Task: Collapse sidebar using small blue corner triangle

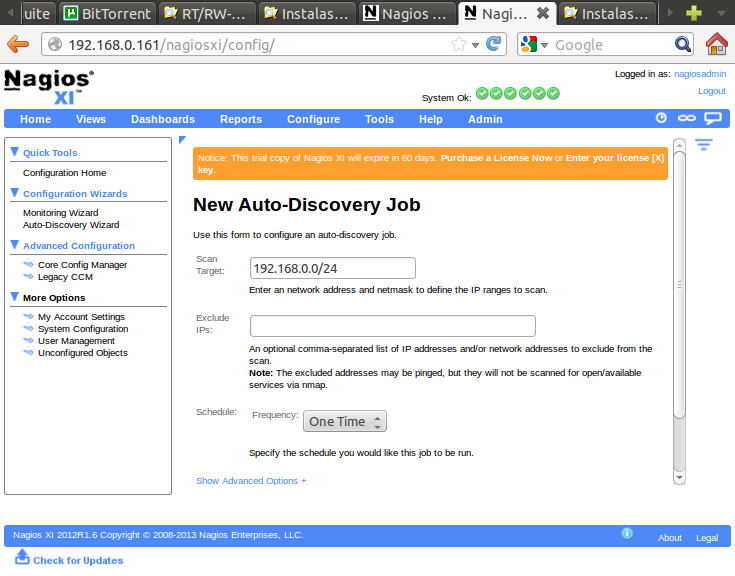Action: coord(183,140)
